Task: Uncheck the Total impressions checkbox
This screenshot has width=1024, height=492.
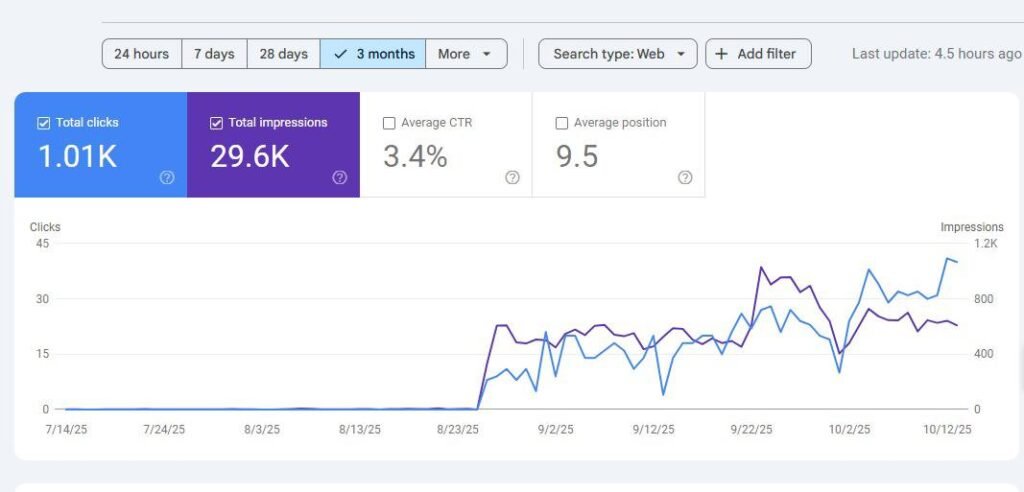Action: pos(216,123)
